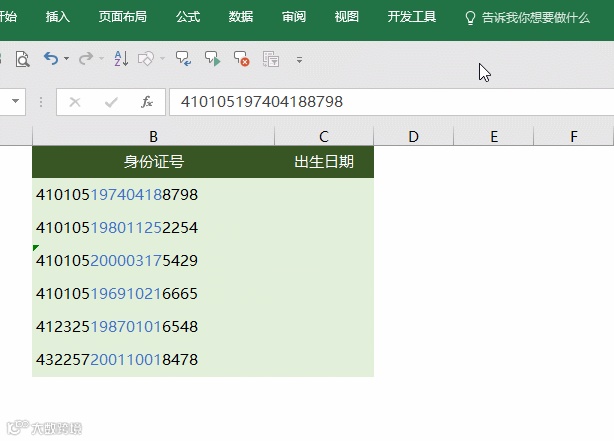This screenshot has height=441, width=614.
Task: Open Customize Quick Access Toolbar dropdown
Action: [299, 60]
